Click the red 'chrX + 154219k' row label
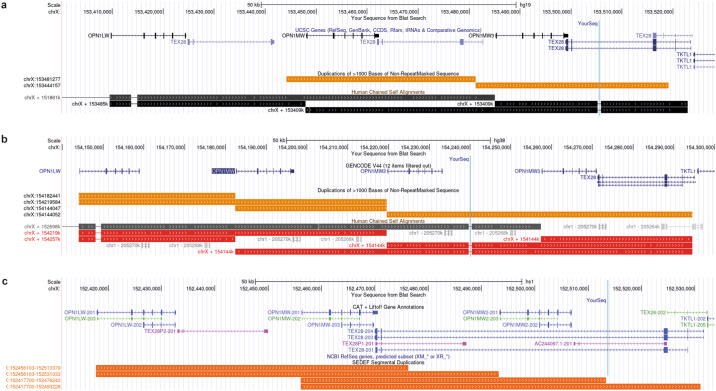This screenshot has height=391, width=716. (x=42, y=233)
